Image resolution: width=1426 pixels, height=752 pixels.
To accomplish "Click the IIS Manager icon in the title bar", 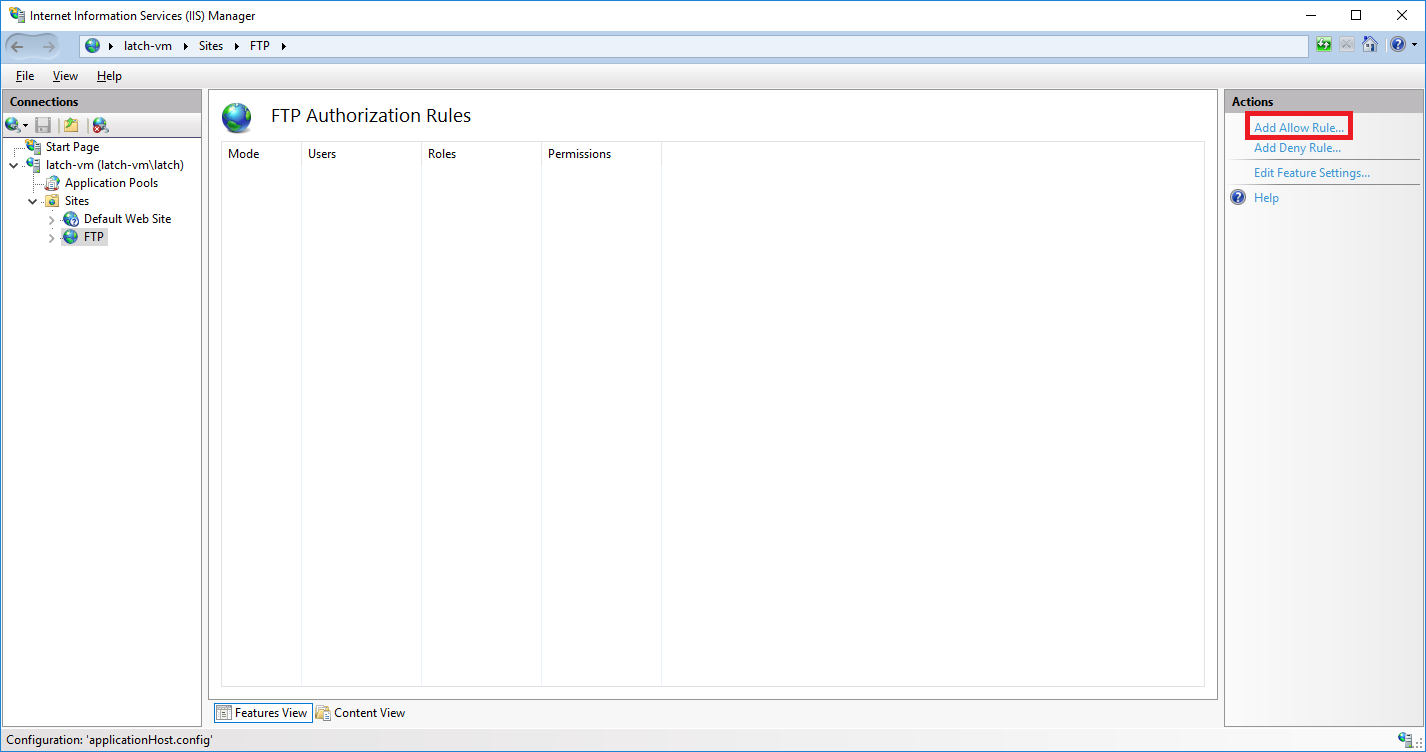I will 17,15.
